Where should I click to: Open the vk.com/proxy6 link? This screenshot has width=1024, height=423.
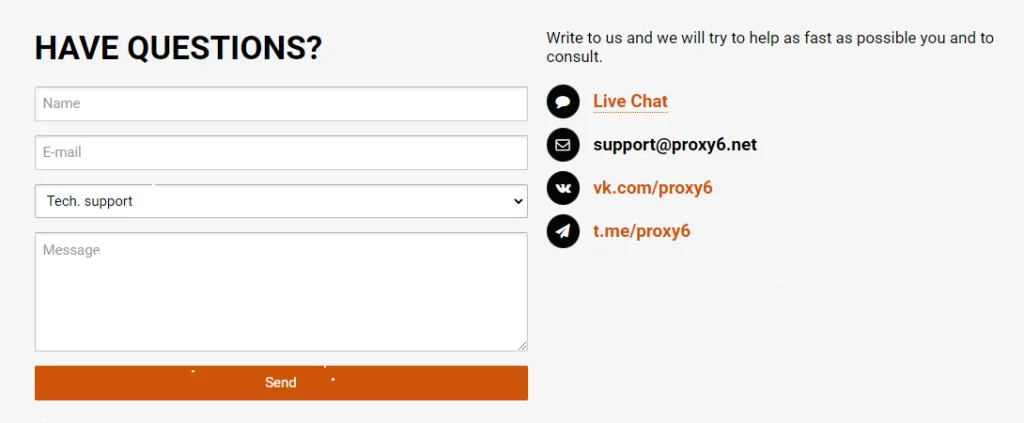pyautogui.click(x=652, y=188)
